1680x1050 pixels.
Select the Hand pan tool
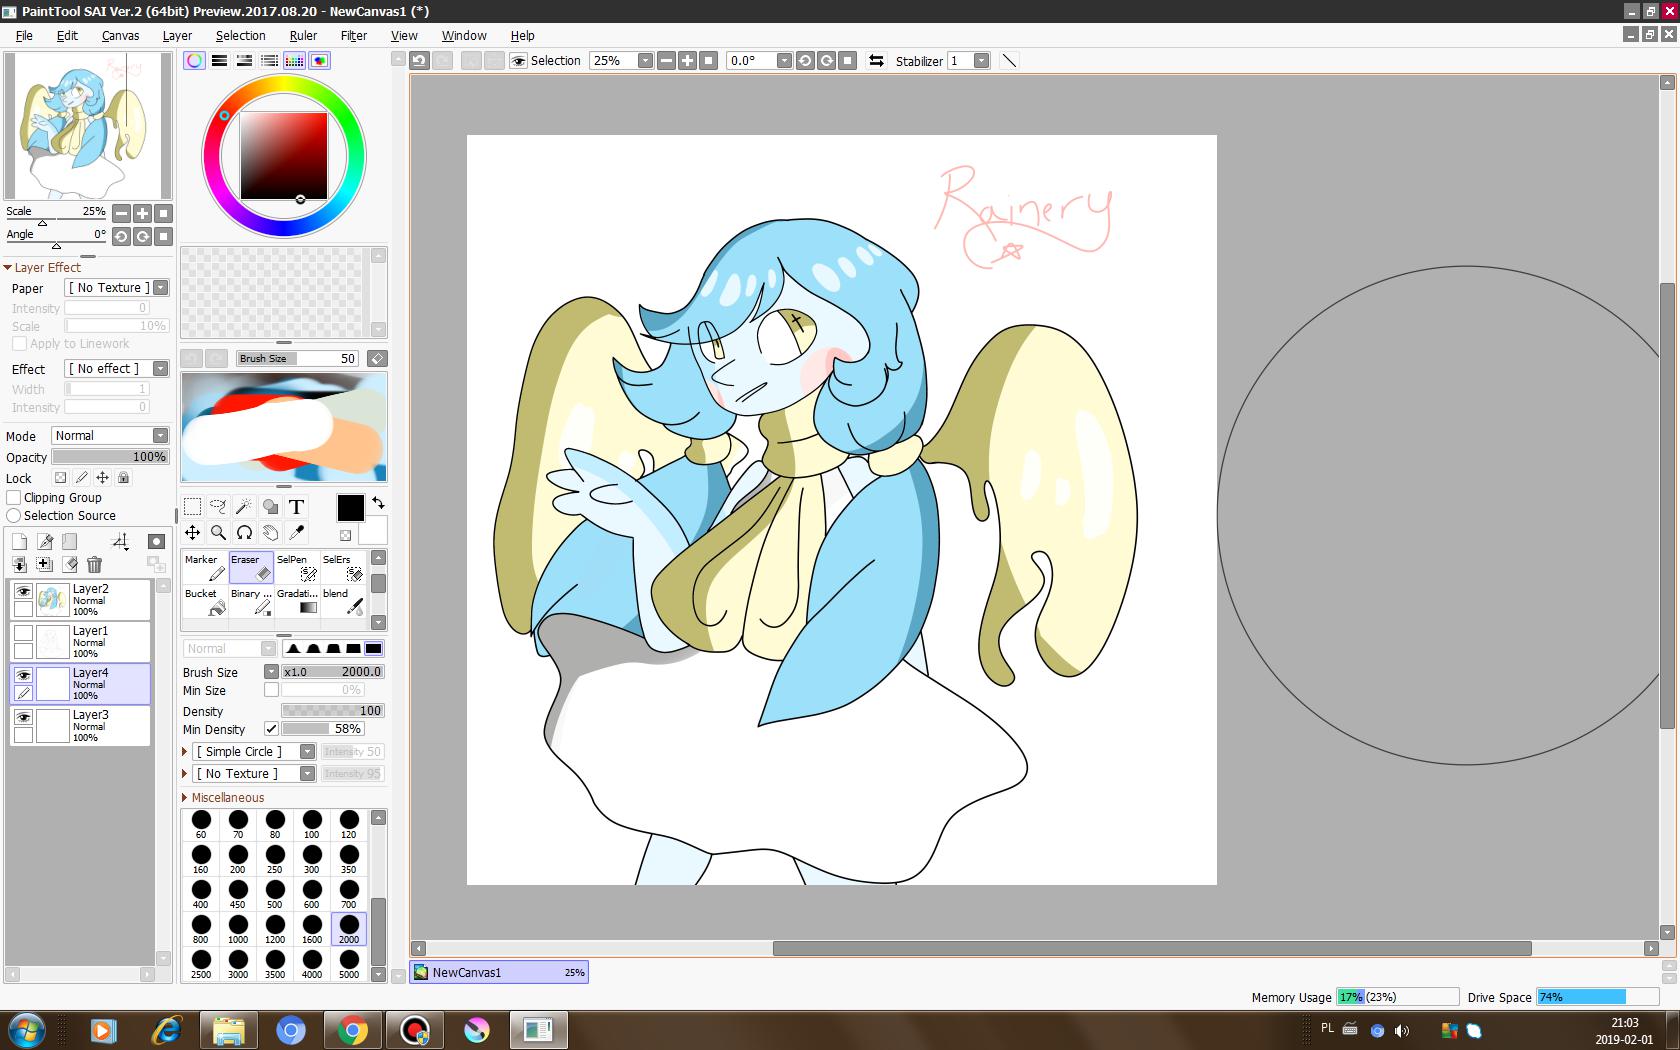point(270,533)
